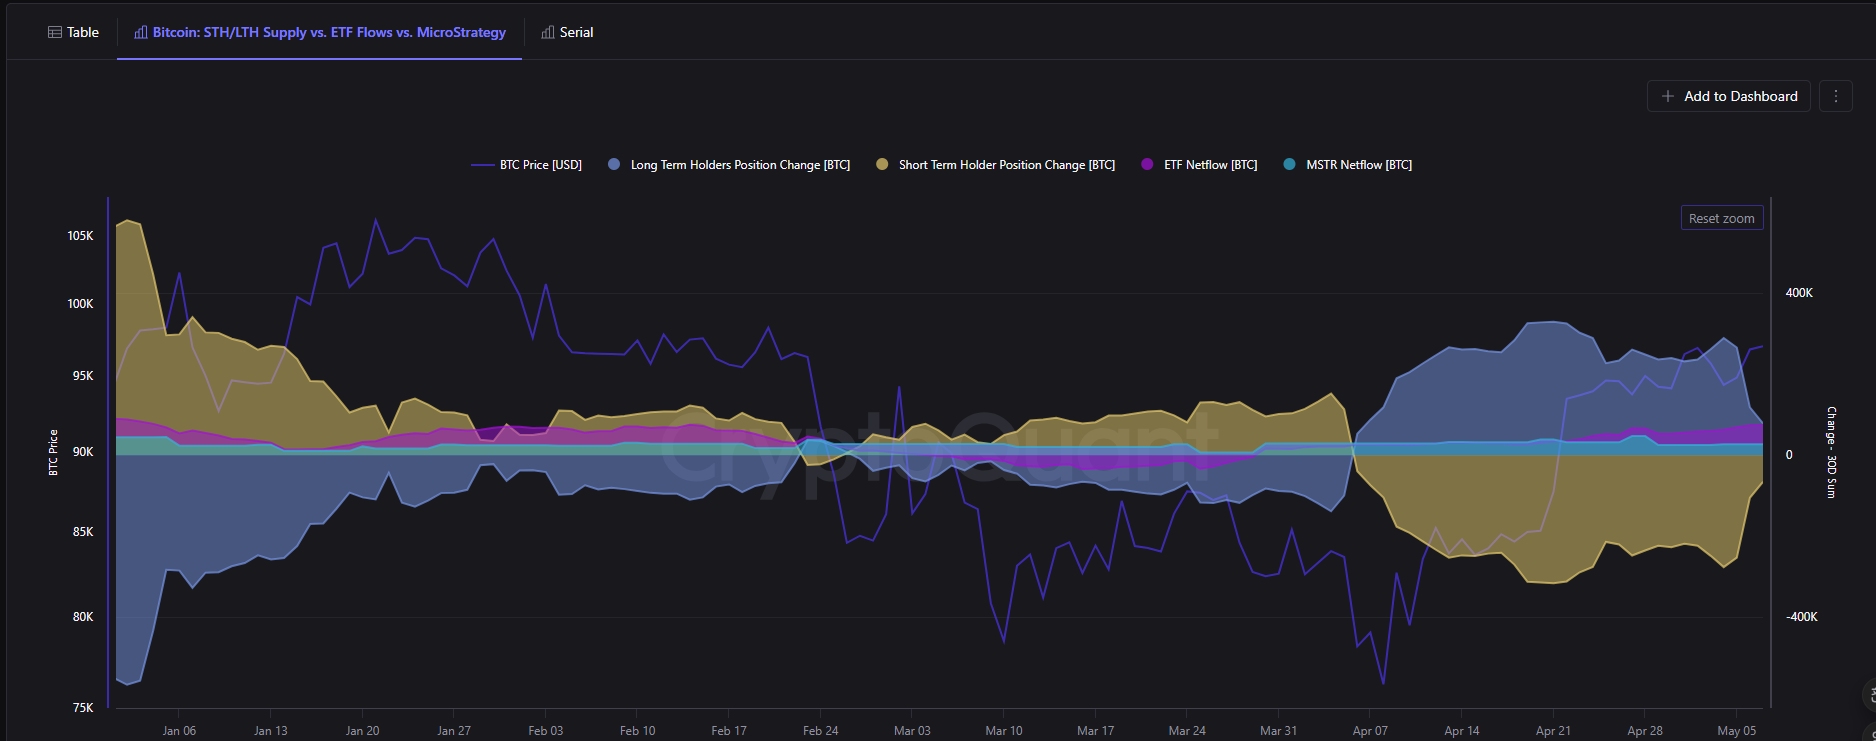Viewport: 1876px width, 741px height.
Task: Click the Mar 03 date on x-axis
Action: point(912,731)
